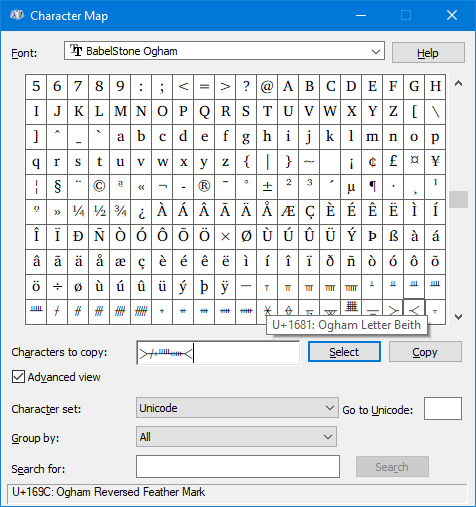The image size is (476, 507).
Task: Click the scrollbar down arrow of character grid
Action: tap(459, 317)
